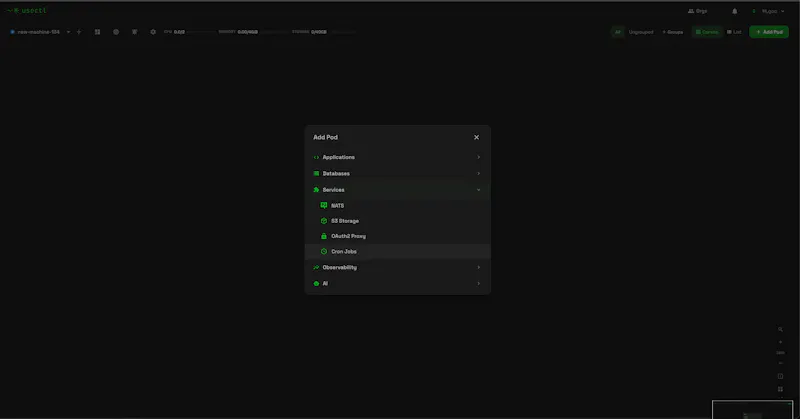Close the Add Pod dialog

(477, 137)
